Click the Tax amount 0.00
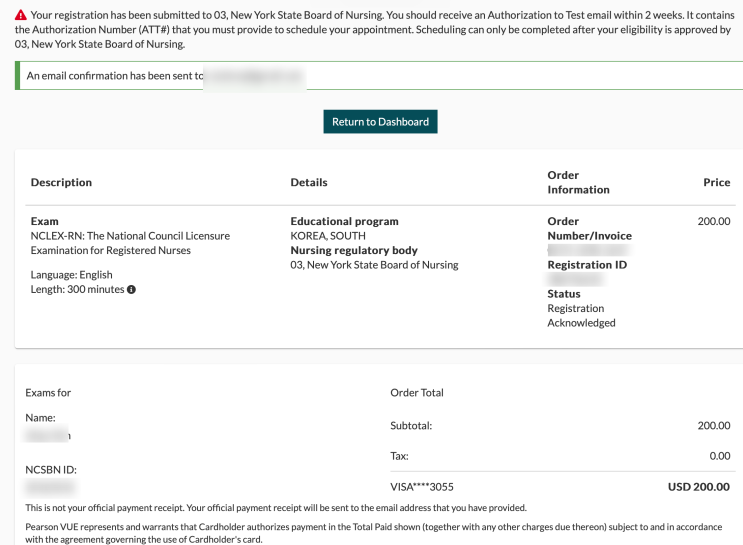Image resolution: width=743 pixels, height=545 pixels. point(720,456)
